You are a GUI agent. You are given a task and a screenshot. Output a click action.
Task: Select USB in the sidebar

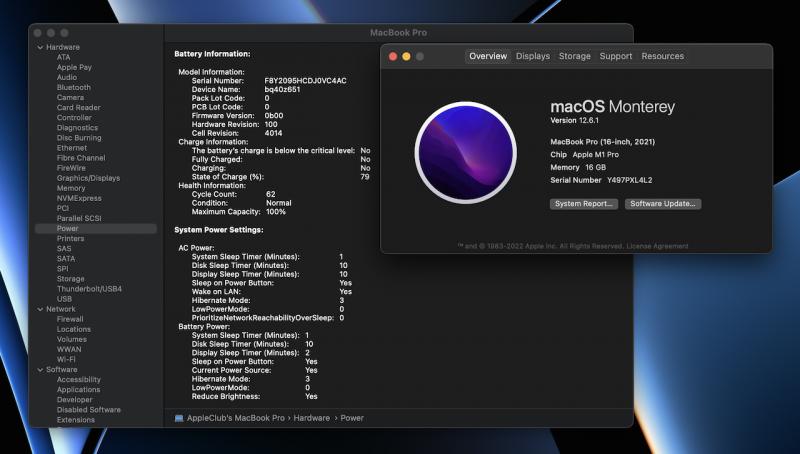64,299
